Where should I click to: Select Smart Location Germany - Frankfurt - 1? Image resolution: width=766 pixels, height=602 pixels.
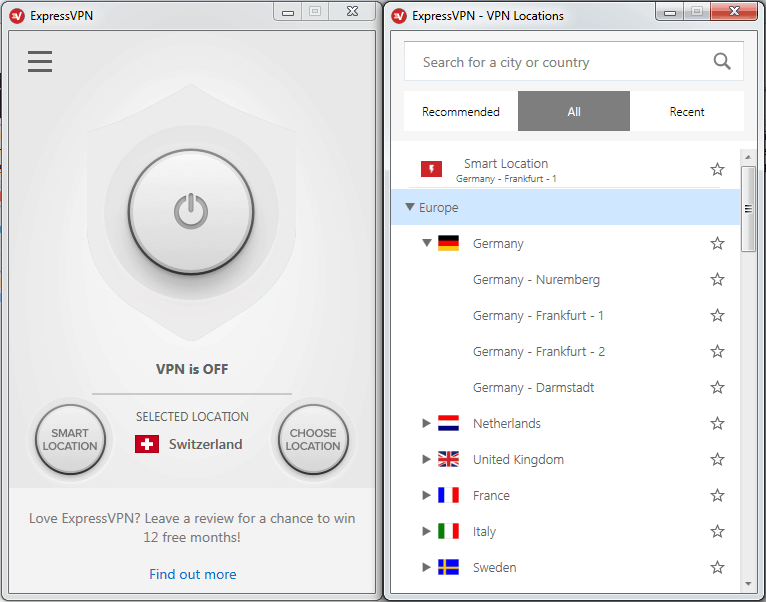click(x=566, y=170)
